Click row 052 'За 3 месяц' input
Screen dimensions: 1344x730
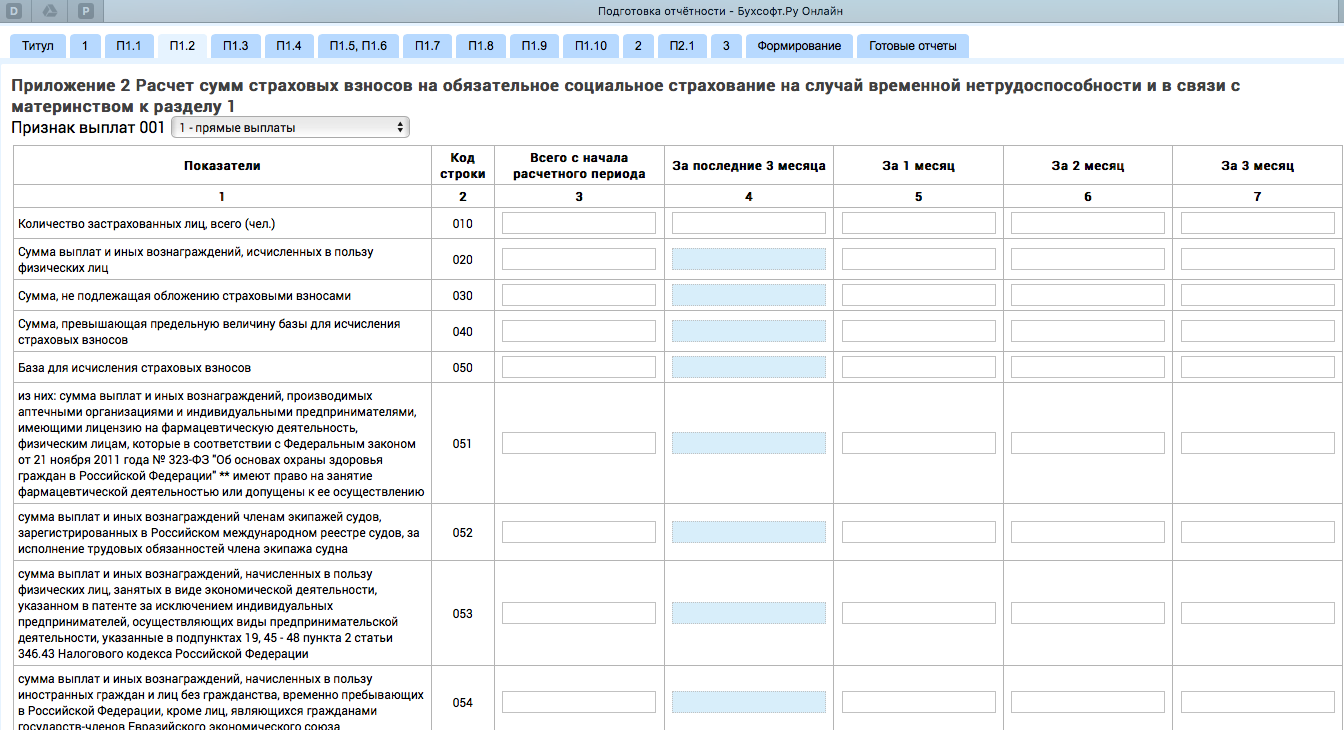(1258, 532)
